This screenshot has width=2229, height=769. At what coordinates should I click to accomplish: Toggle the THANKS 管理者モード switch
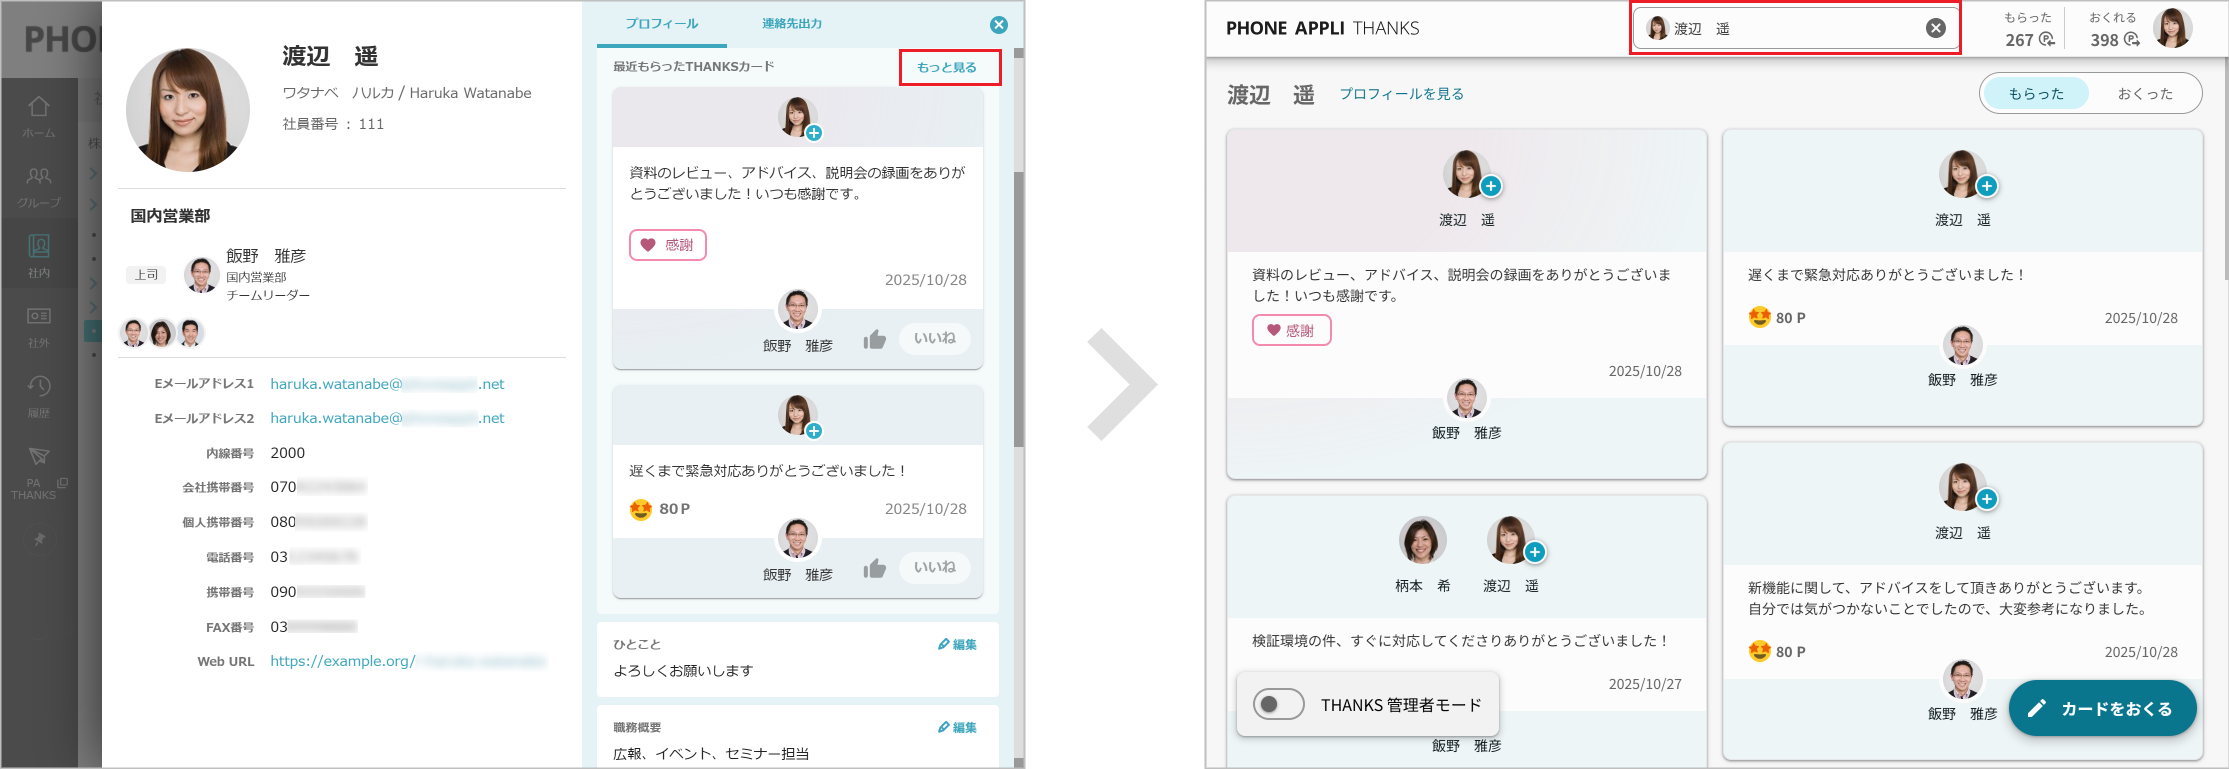click(x=1279, y=704)
